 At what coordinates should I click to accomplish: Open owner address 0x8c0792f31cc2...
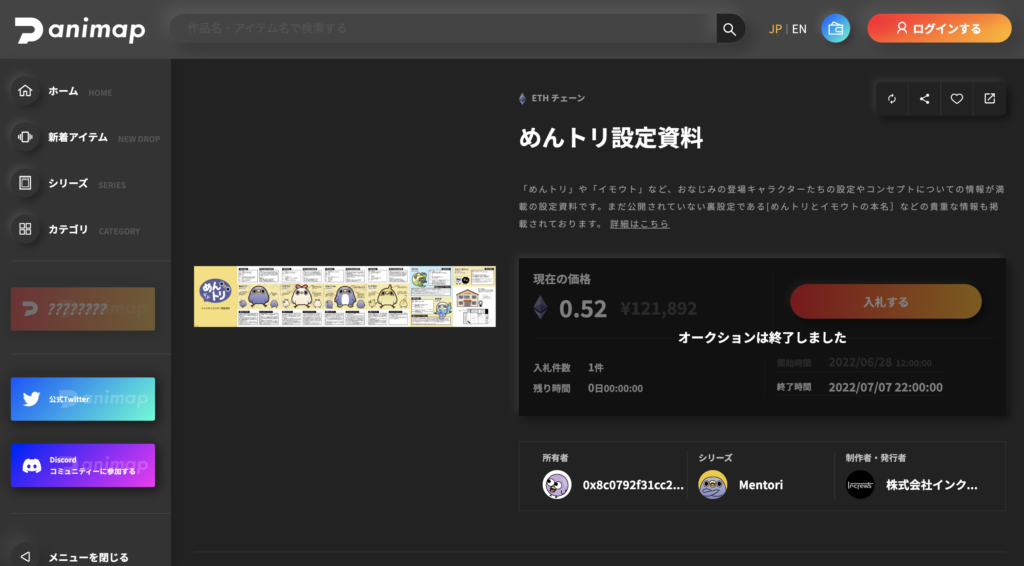tap(633, 485)
